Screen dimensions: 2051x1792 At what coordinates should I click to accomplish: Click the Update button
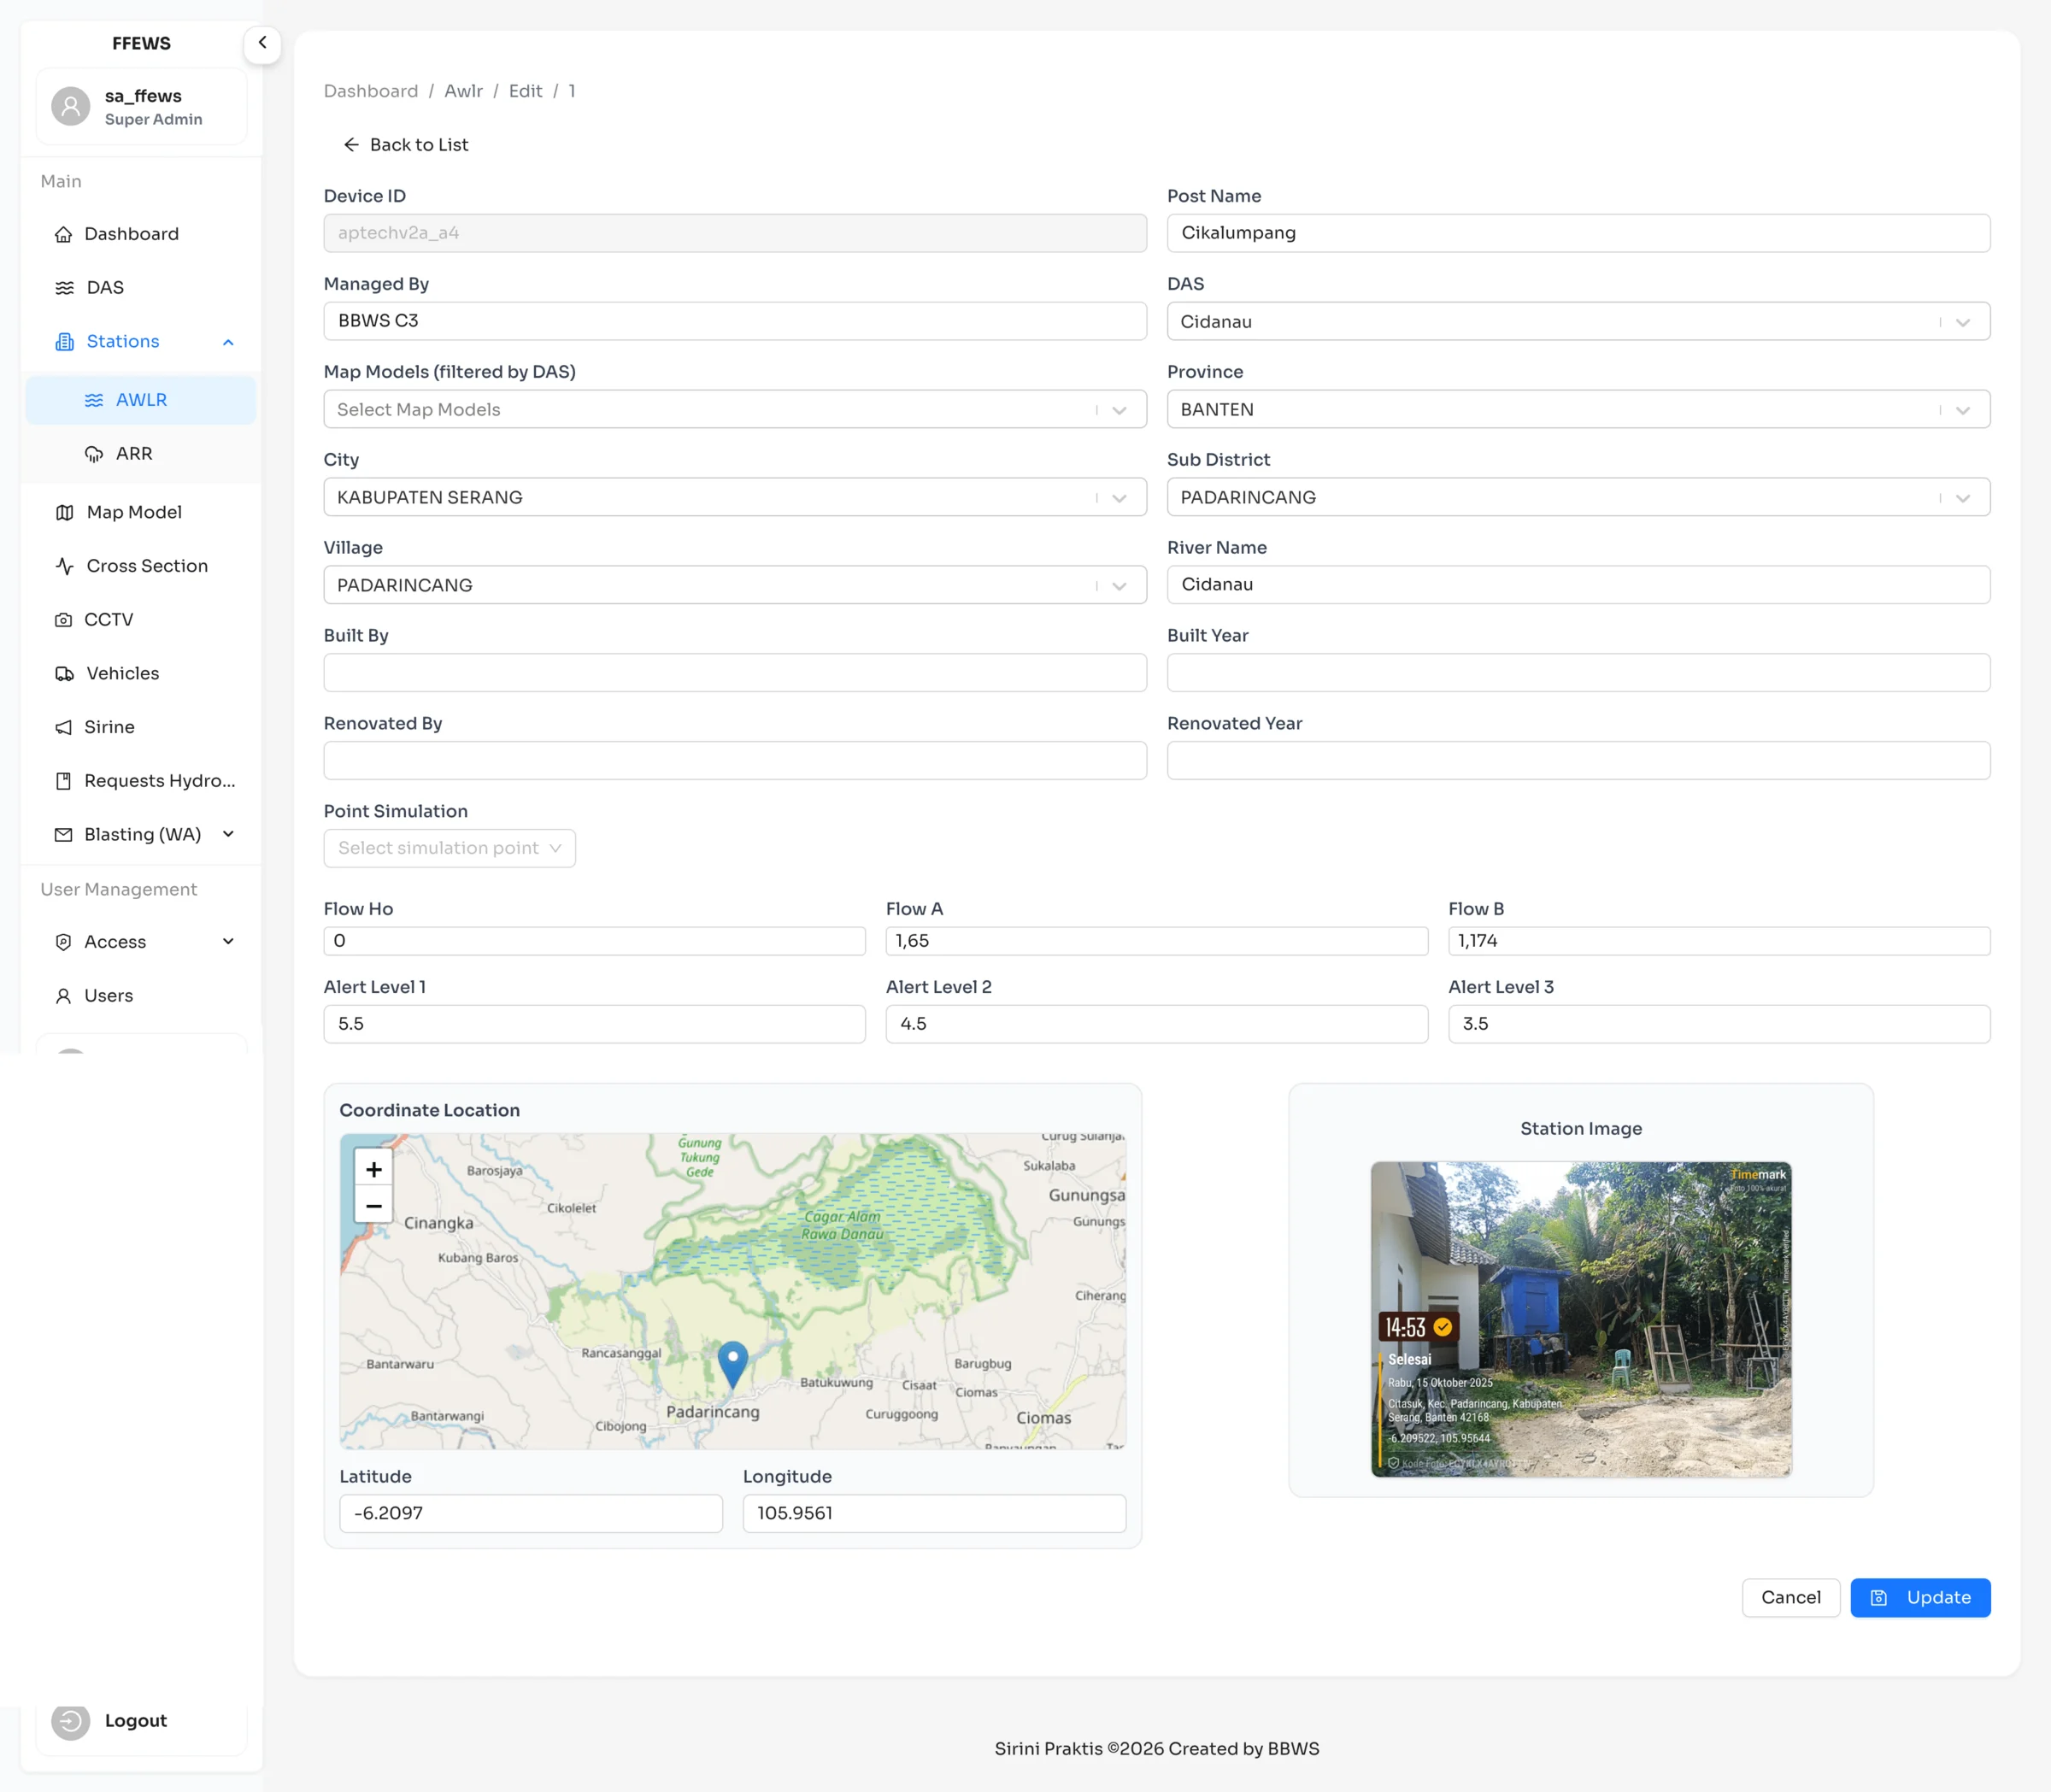click(x=1920, y=1598)
